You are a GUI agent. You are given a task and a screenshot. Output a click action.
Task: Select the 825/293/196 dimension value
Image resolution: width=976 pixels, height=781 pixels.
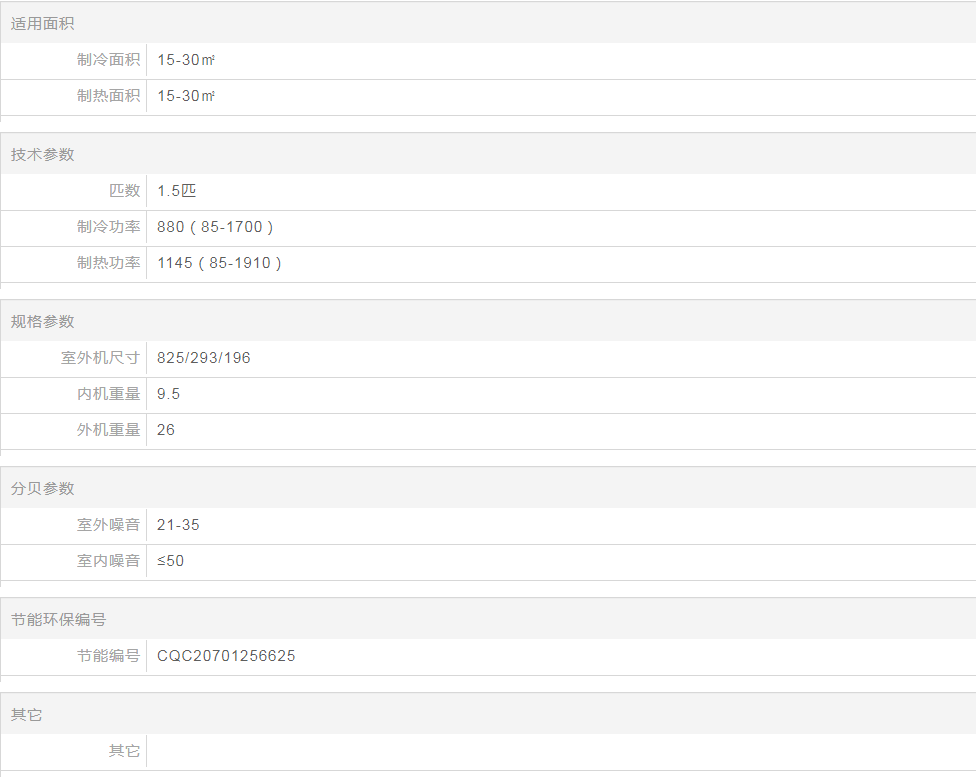(204, 358)
